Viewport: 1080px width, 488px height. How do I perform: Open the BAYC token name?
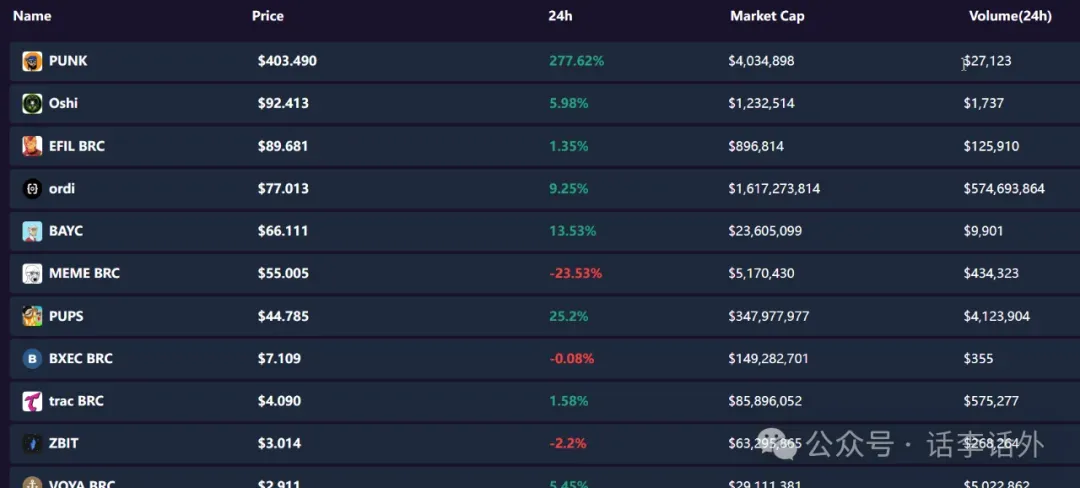click(66, 231)
